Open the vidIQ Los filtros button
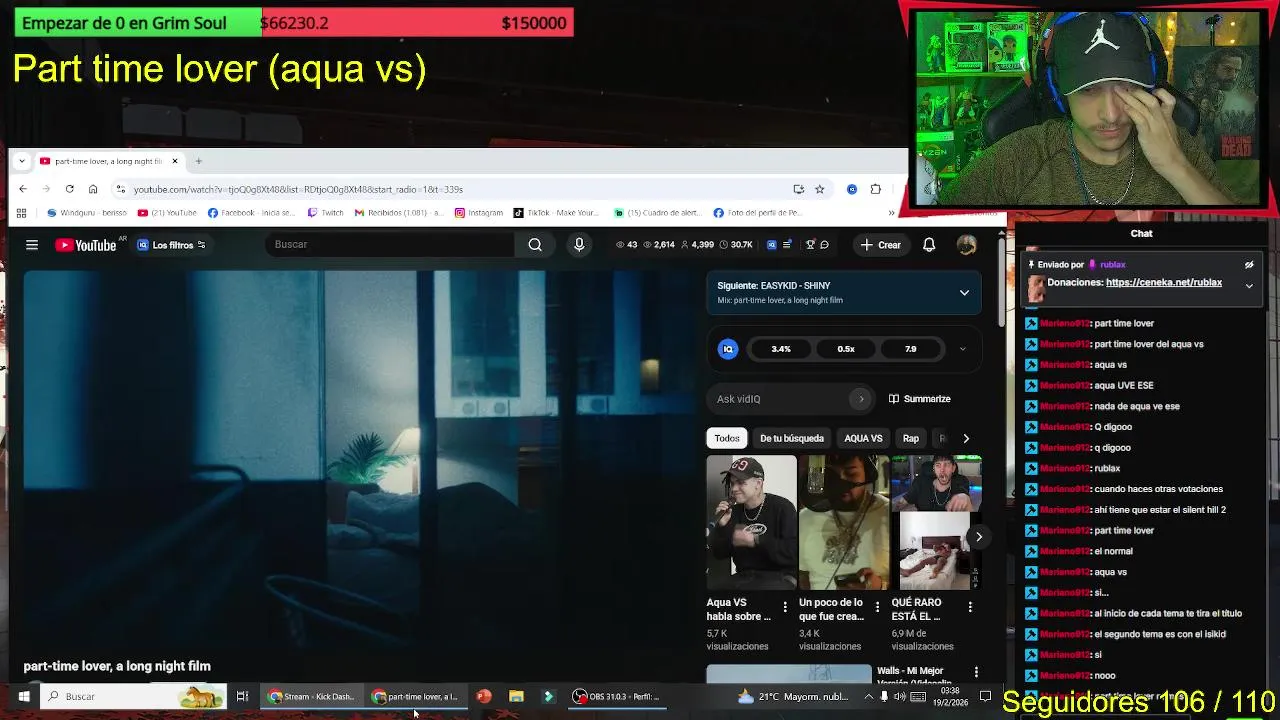Viewport: 1280px width, 720px height. 171,245
